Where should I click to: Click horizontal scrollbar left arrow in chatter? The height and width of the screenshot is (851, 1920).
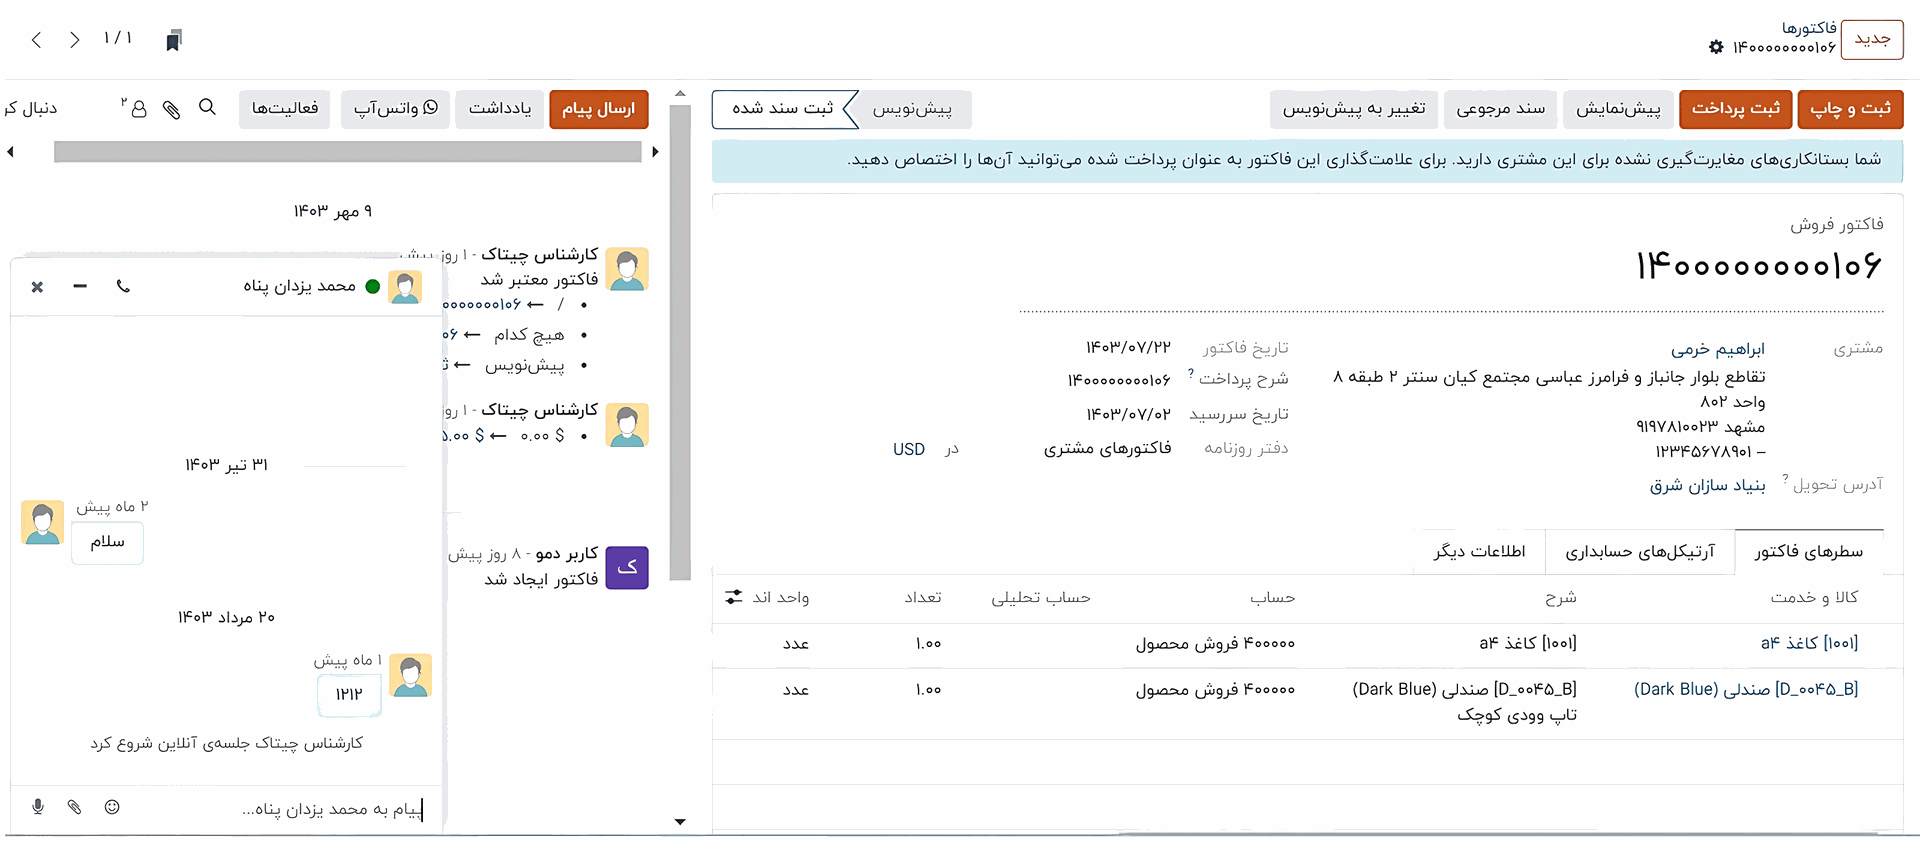(x=10, y=152)
